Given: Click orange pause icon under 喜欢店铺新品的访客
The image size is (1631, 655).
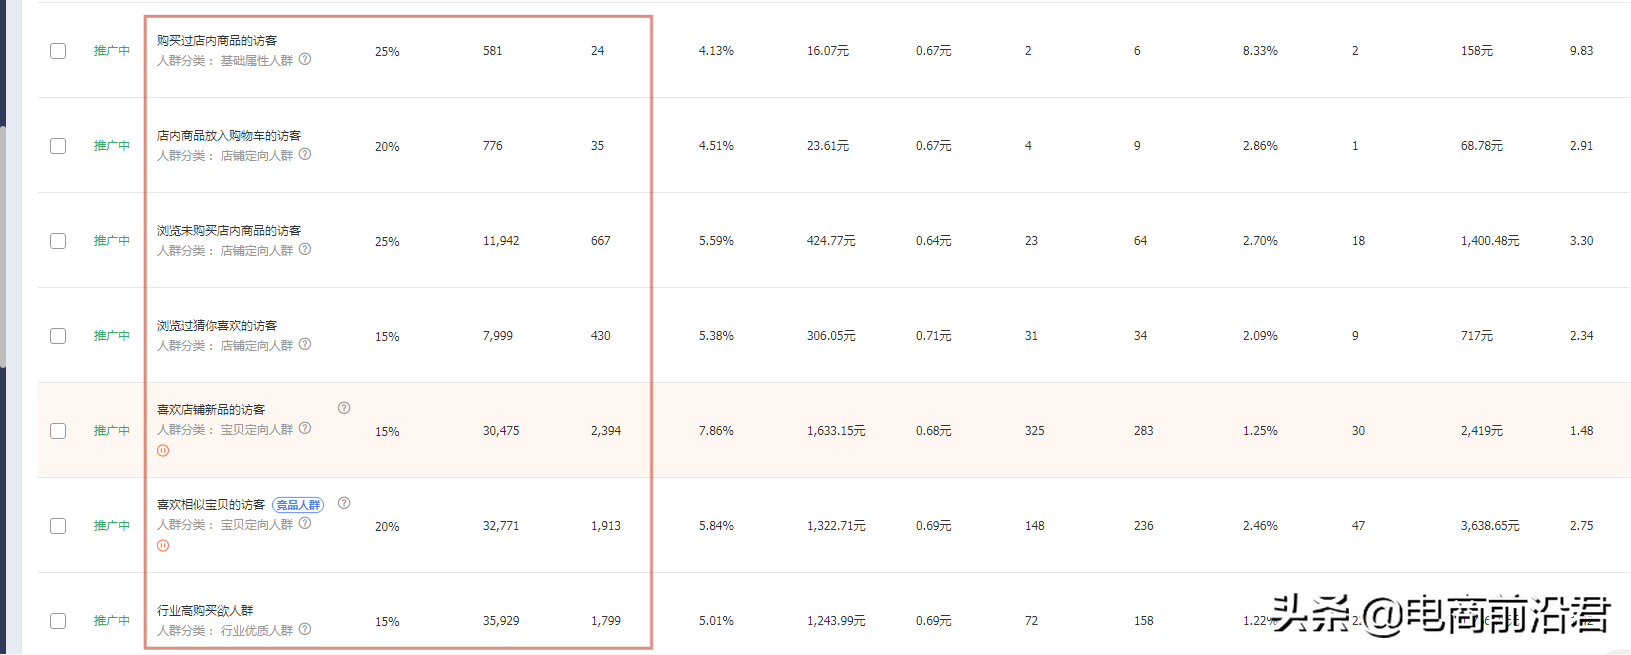Looking at the screenshot, I should (163, 451).
